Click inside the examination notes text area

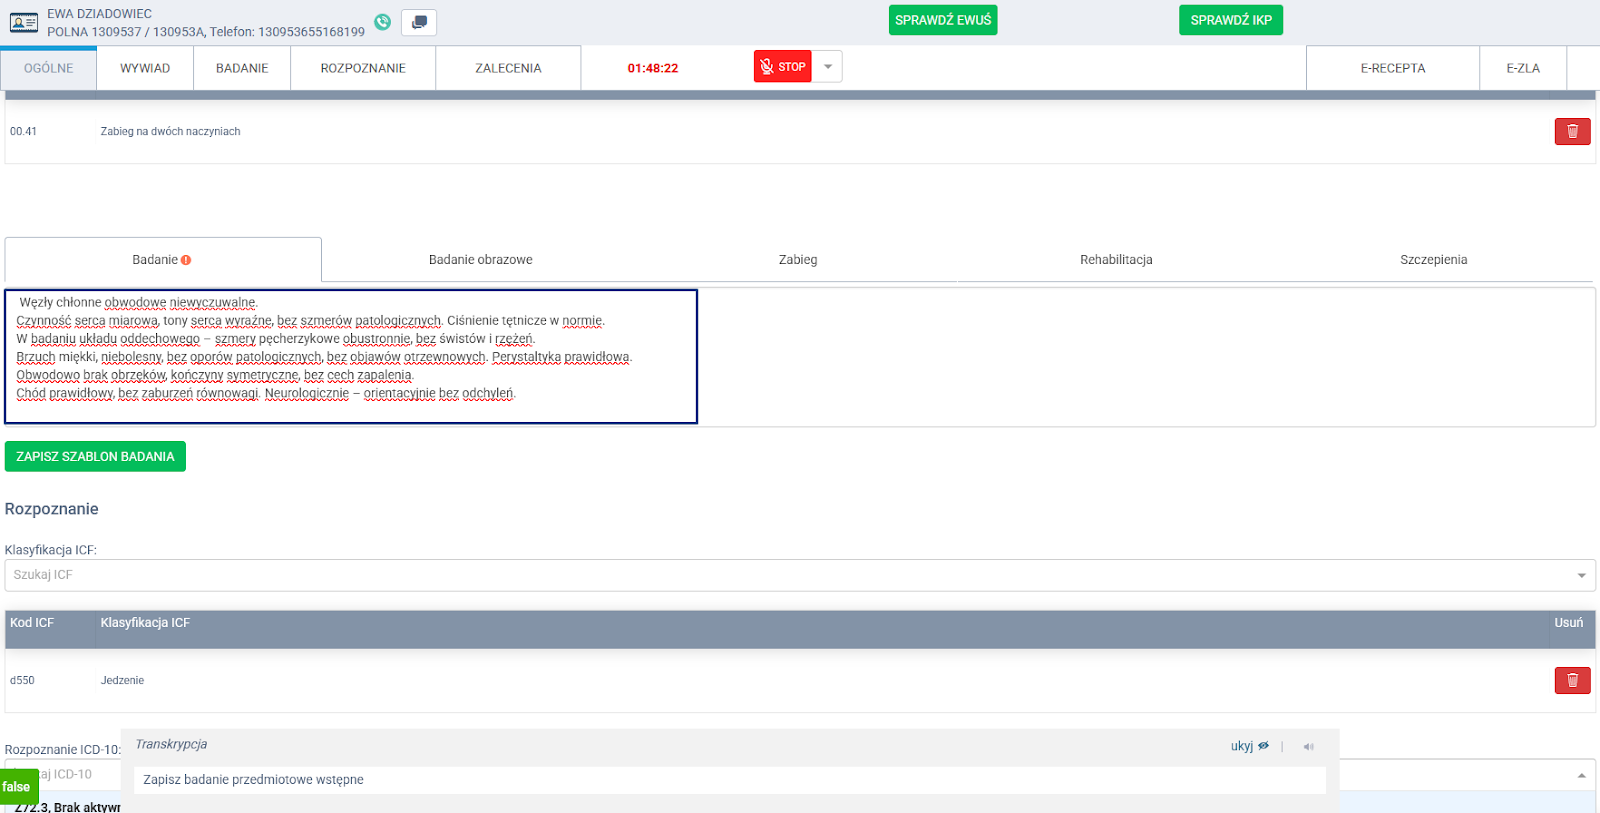(x=350, y=356)
